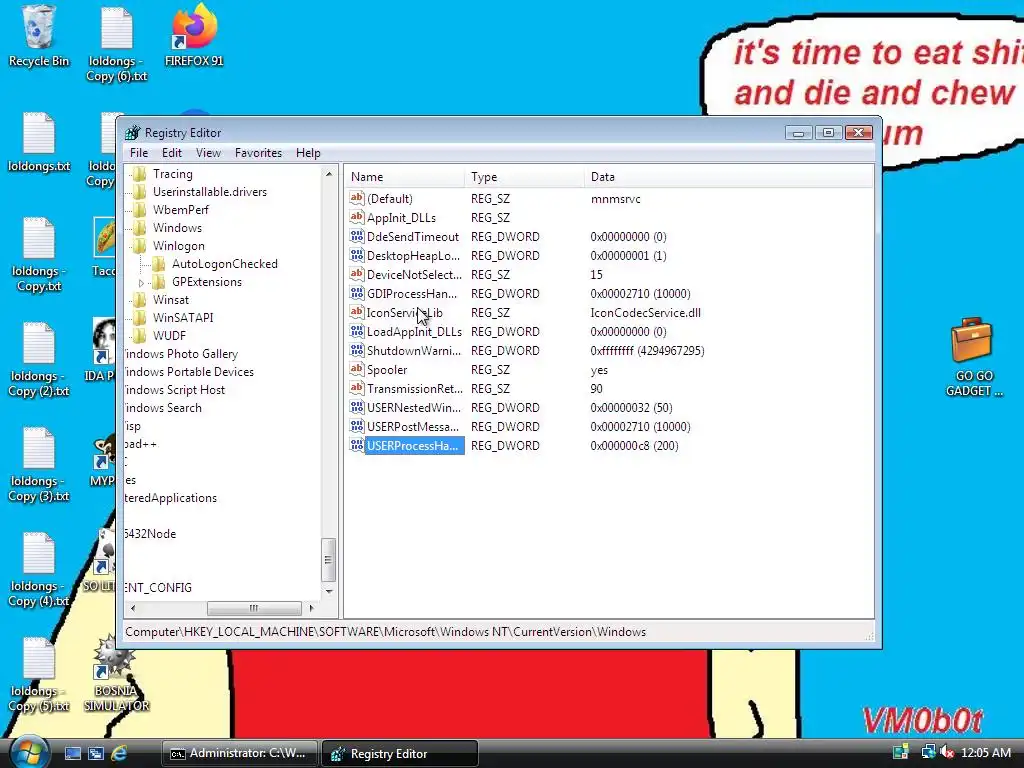Click the GDIProcessHan... DWORD icon
This screenshot has width=1024, height=768.
point(357,293)
